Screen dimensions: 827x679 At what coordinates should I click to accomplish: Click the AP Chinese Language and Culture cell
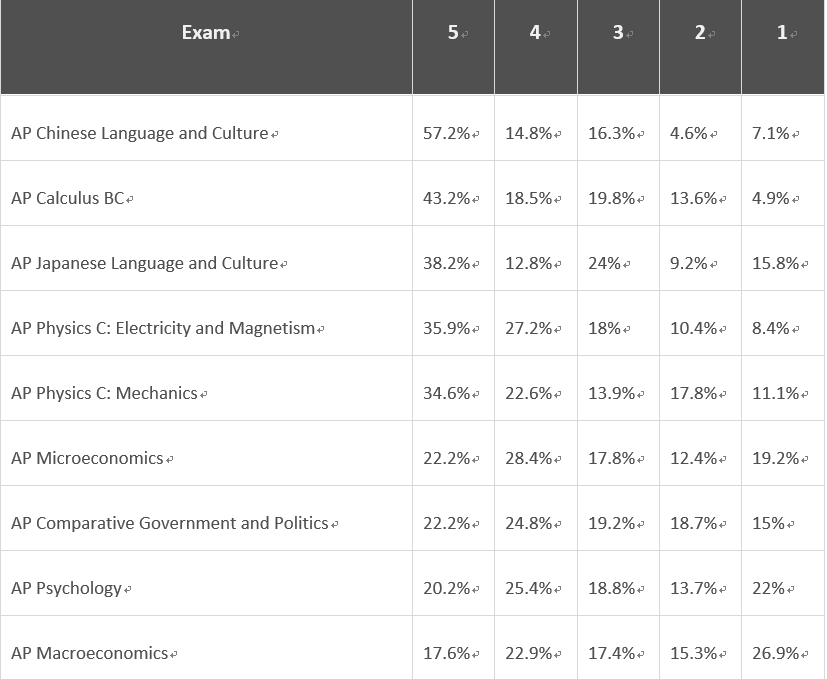pos(140,133)
